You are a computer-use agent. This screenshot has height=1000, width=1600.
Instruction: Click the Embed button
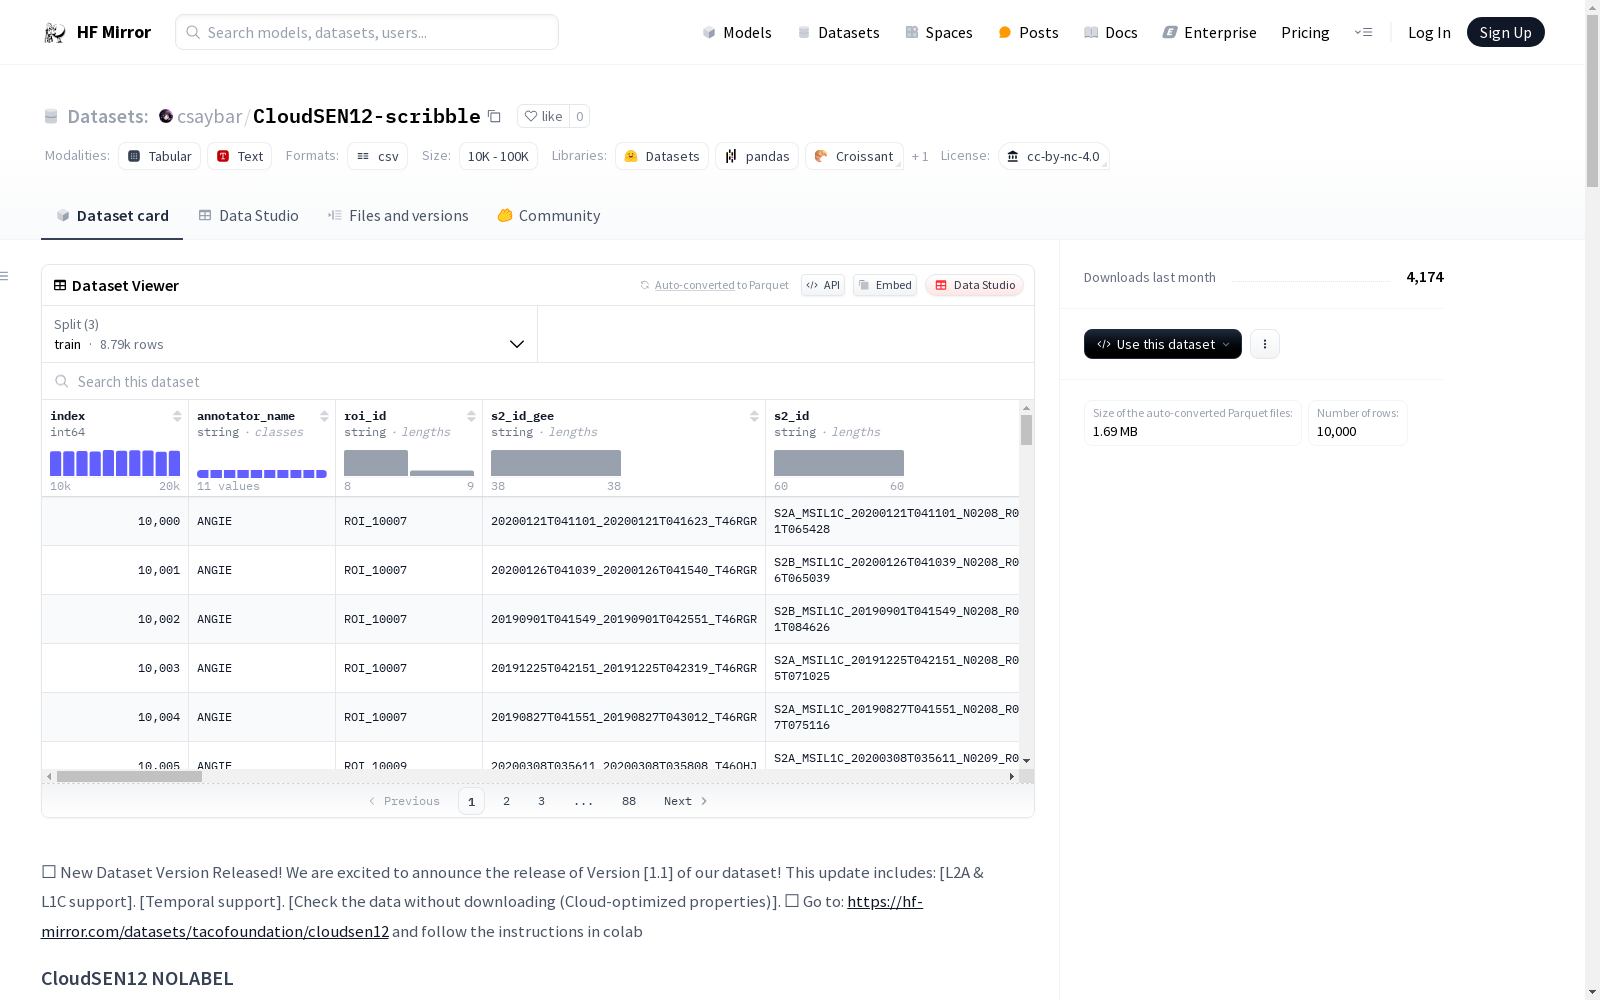[x=885, y=285]
